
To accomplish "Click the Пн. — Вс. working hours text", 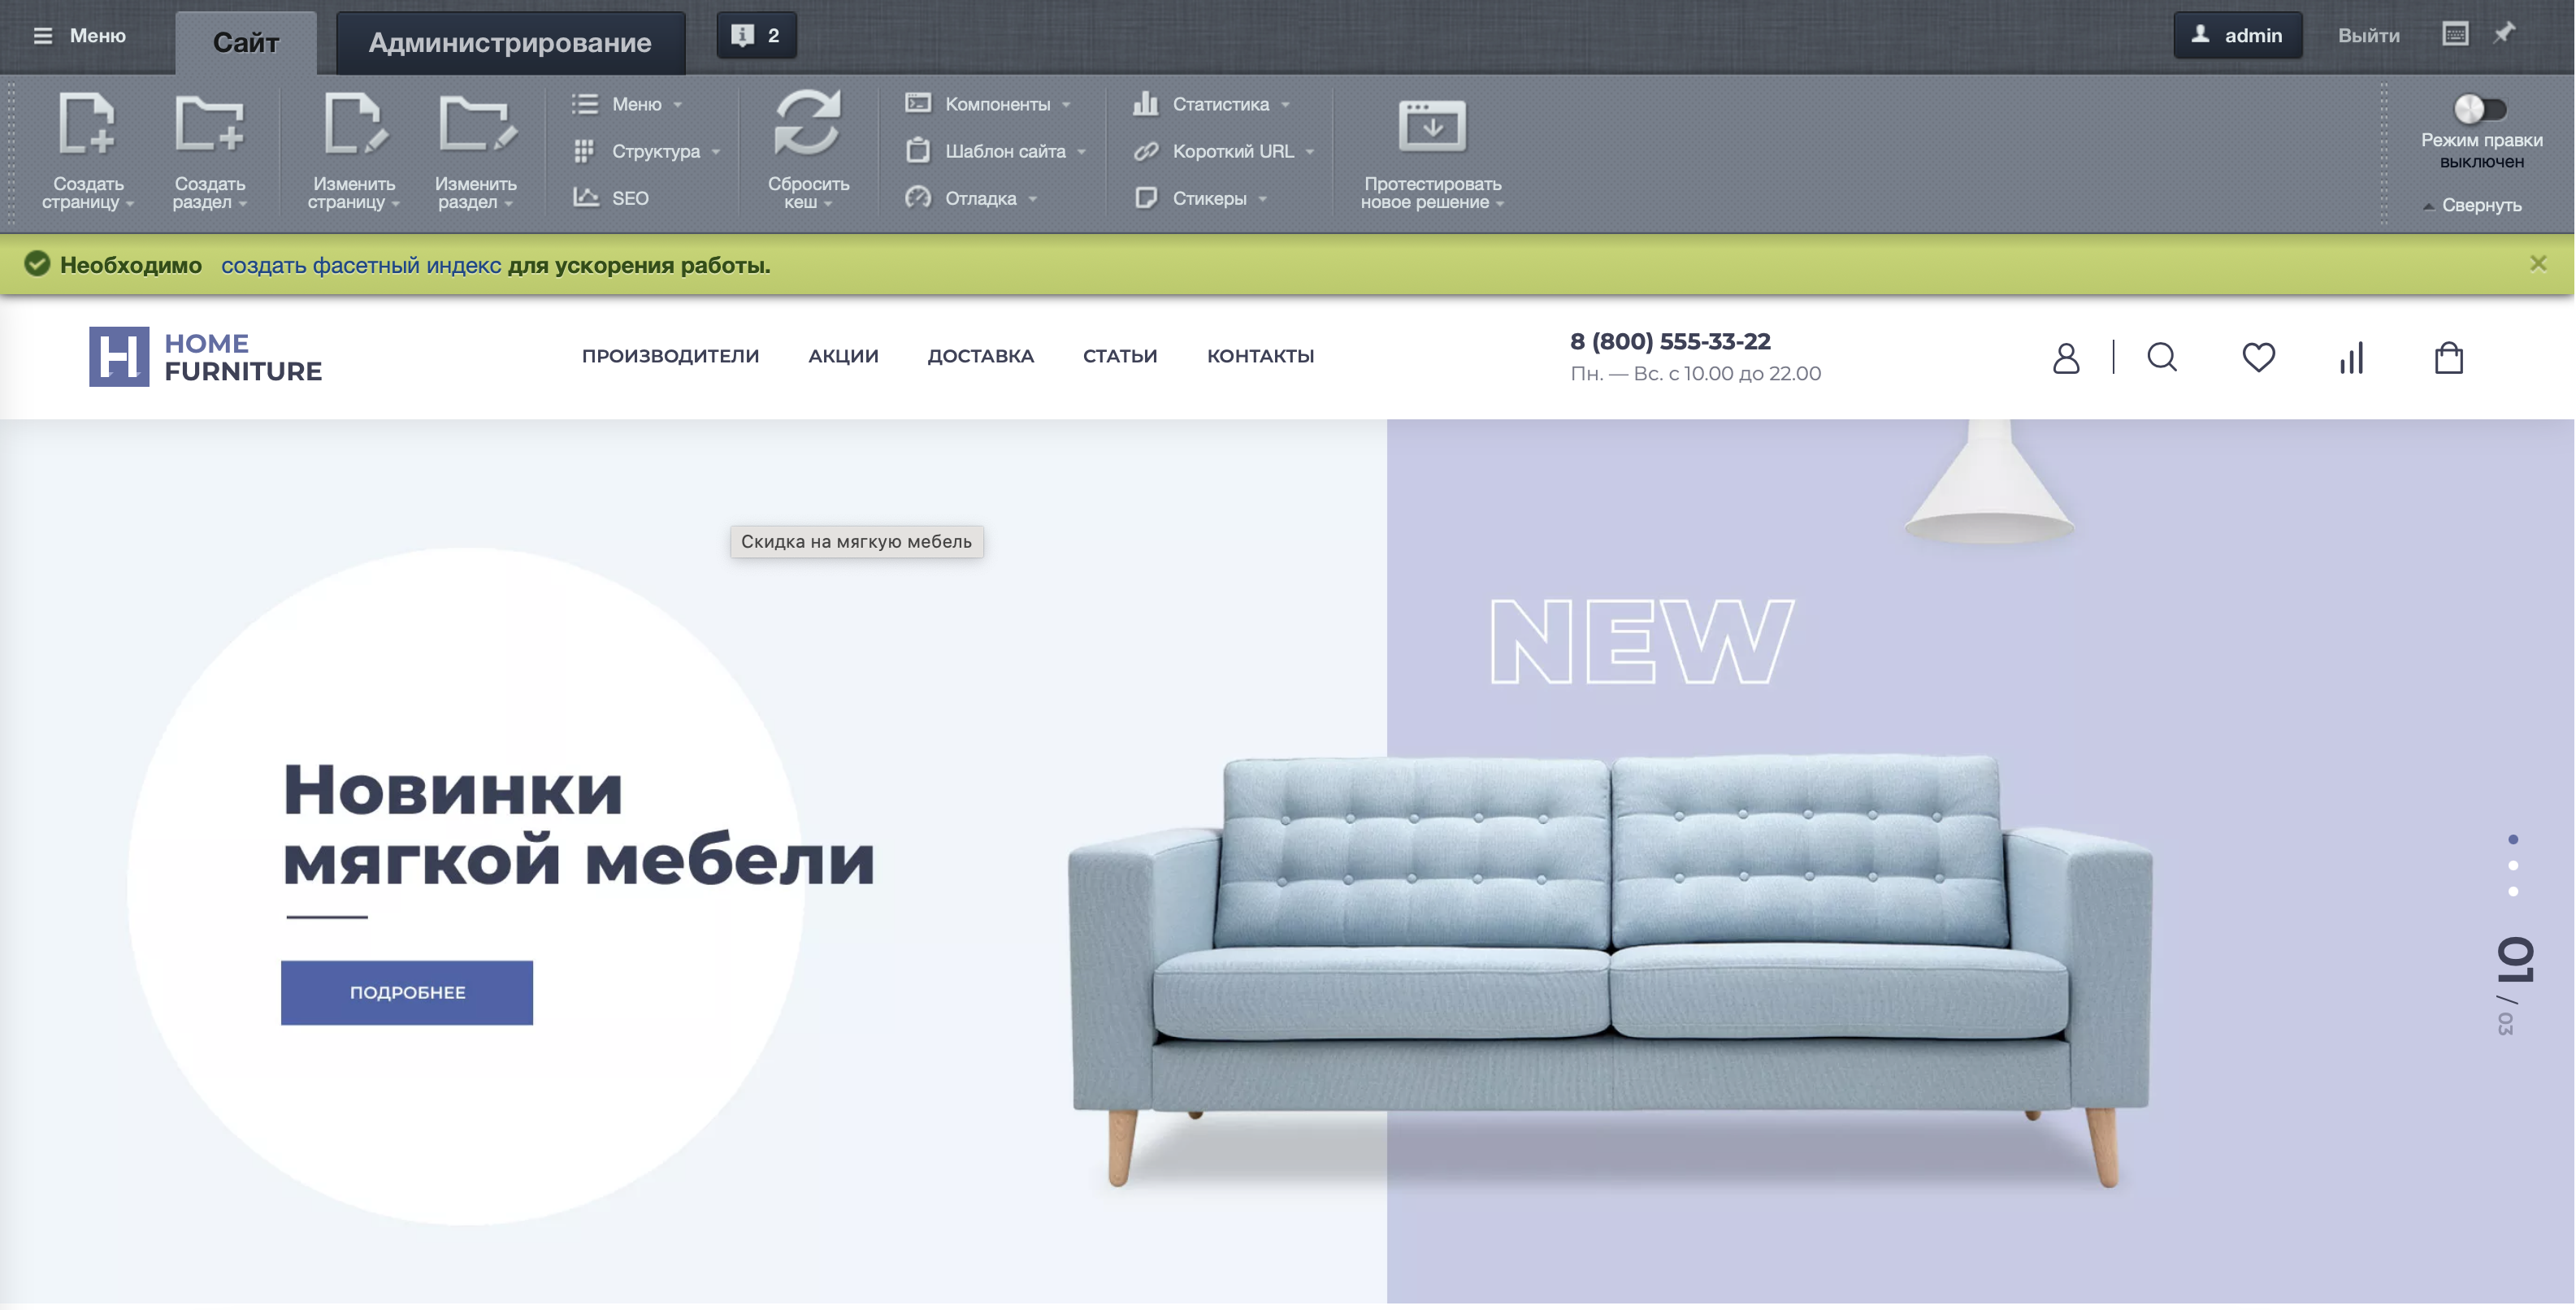I will point(1695,373).
